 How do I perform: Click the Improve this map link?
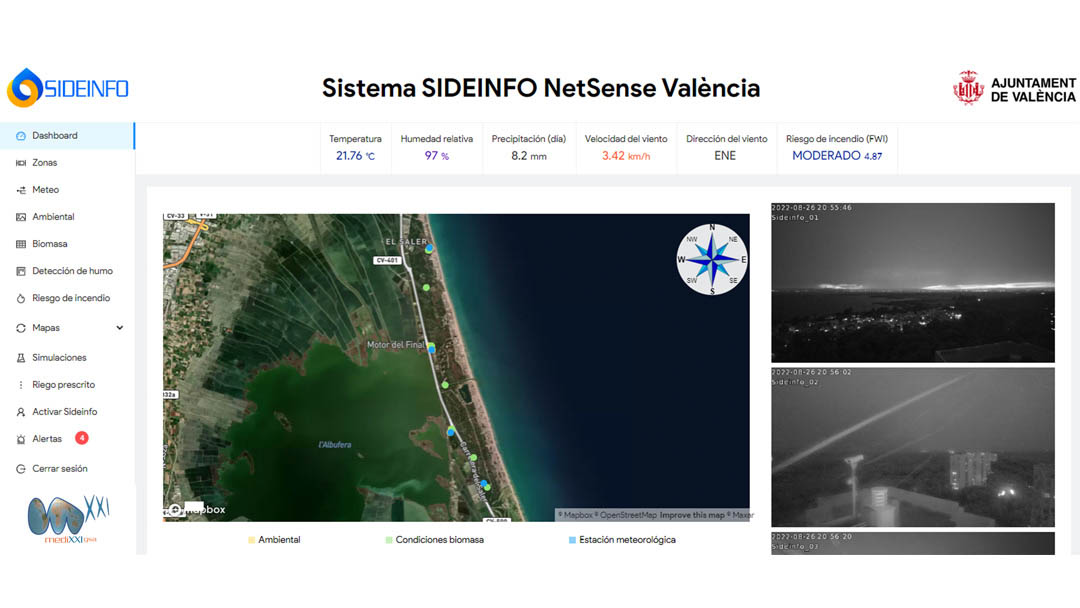[692, 515]
